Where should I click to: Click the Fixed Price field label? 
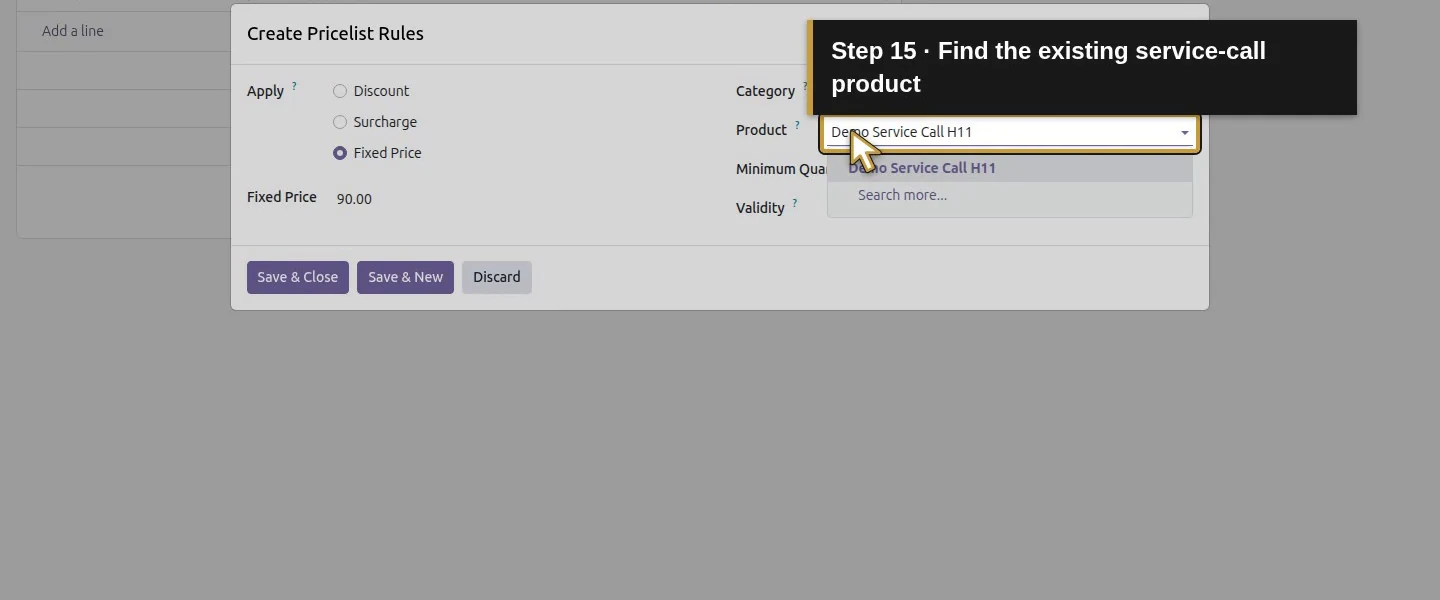click(282, 197)
